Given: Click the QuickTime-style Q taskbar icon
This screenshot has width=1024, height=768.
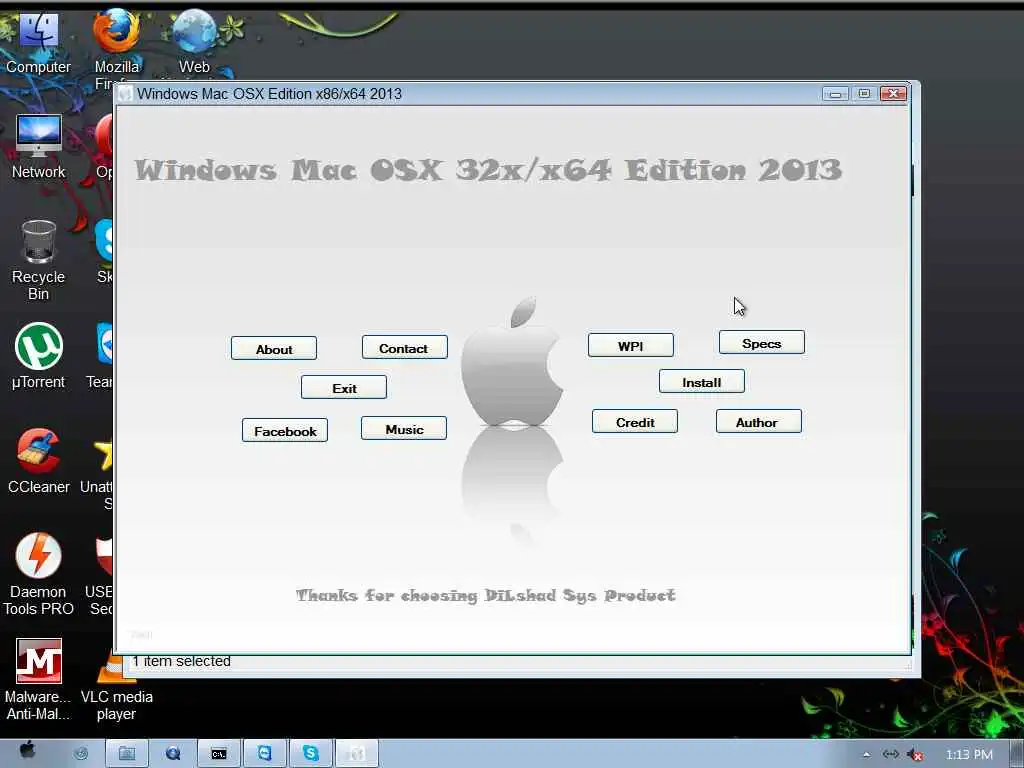Looking at the screenshot, I should pos(173,754).
